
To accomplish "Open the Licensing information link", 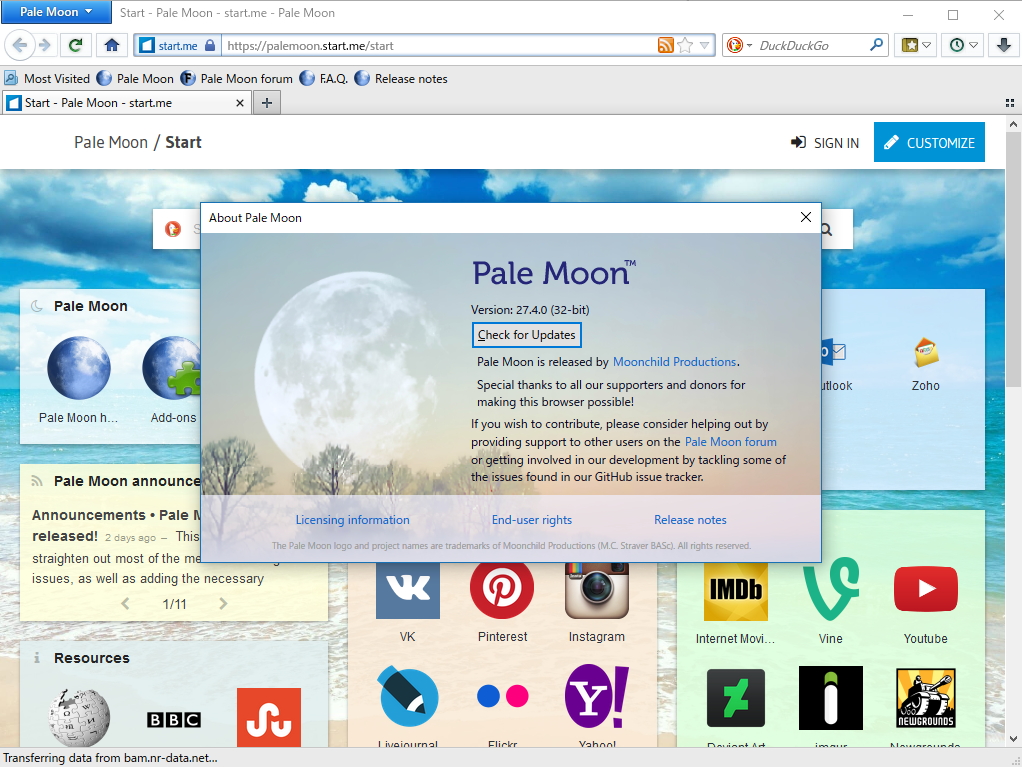I will 352,519.
